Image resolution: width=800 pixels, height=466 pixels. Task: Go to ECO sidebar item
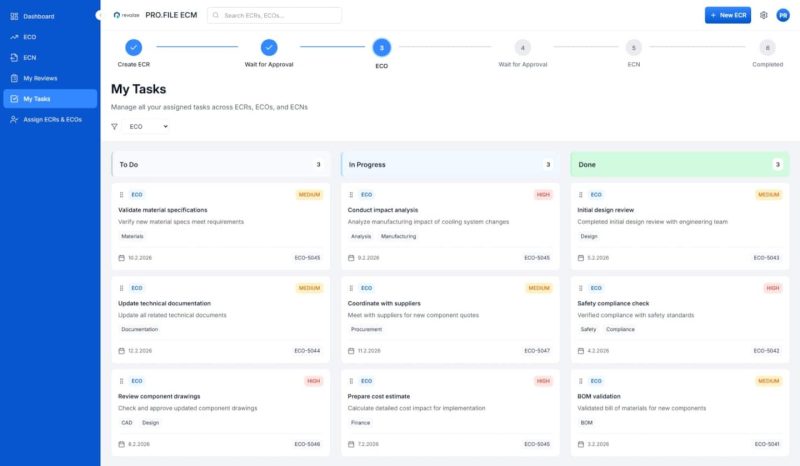50,37
